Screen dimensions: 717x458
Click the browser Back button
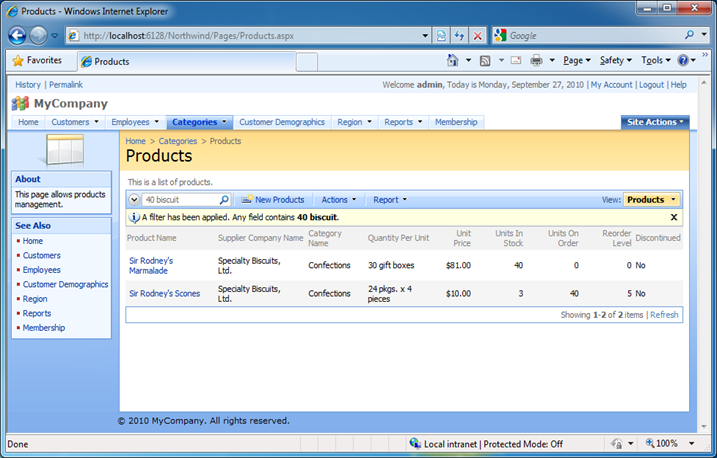point(18,35)
